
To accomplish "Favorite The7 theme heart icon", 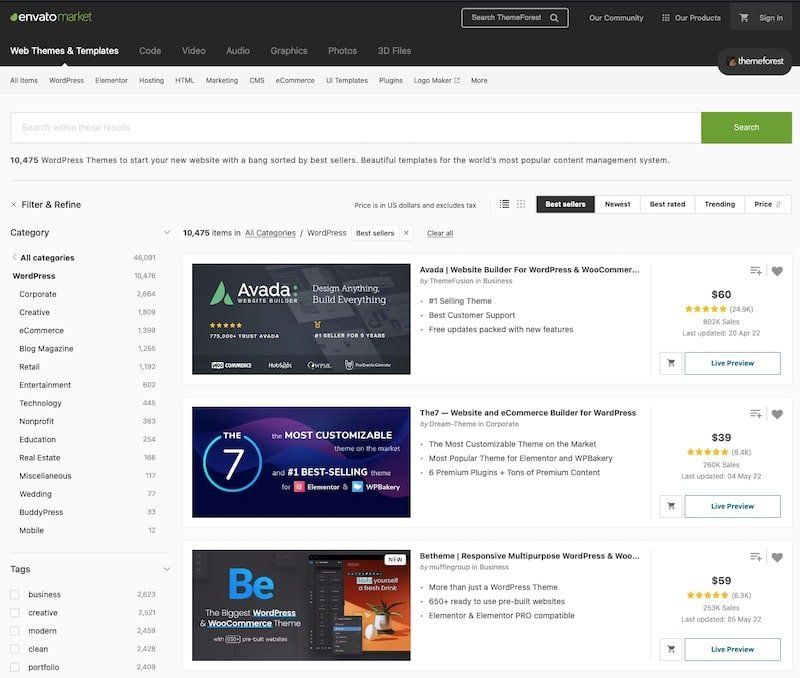I will tap(777, 414).
